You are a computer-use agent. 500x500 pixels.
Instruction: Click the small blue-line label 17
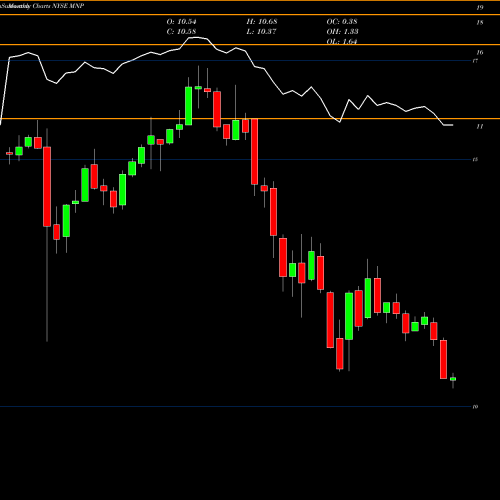coord(475,61)
